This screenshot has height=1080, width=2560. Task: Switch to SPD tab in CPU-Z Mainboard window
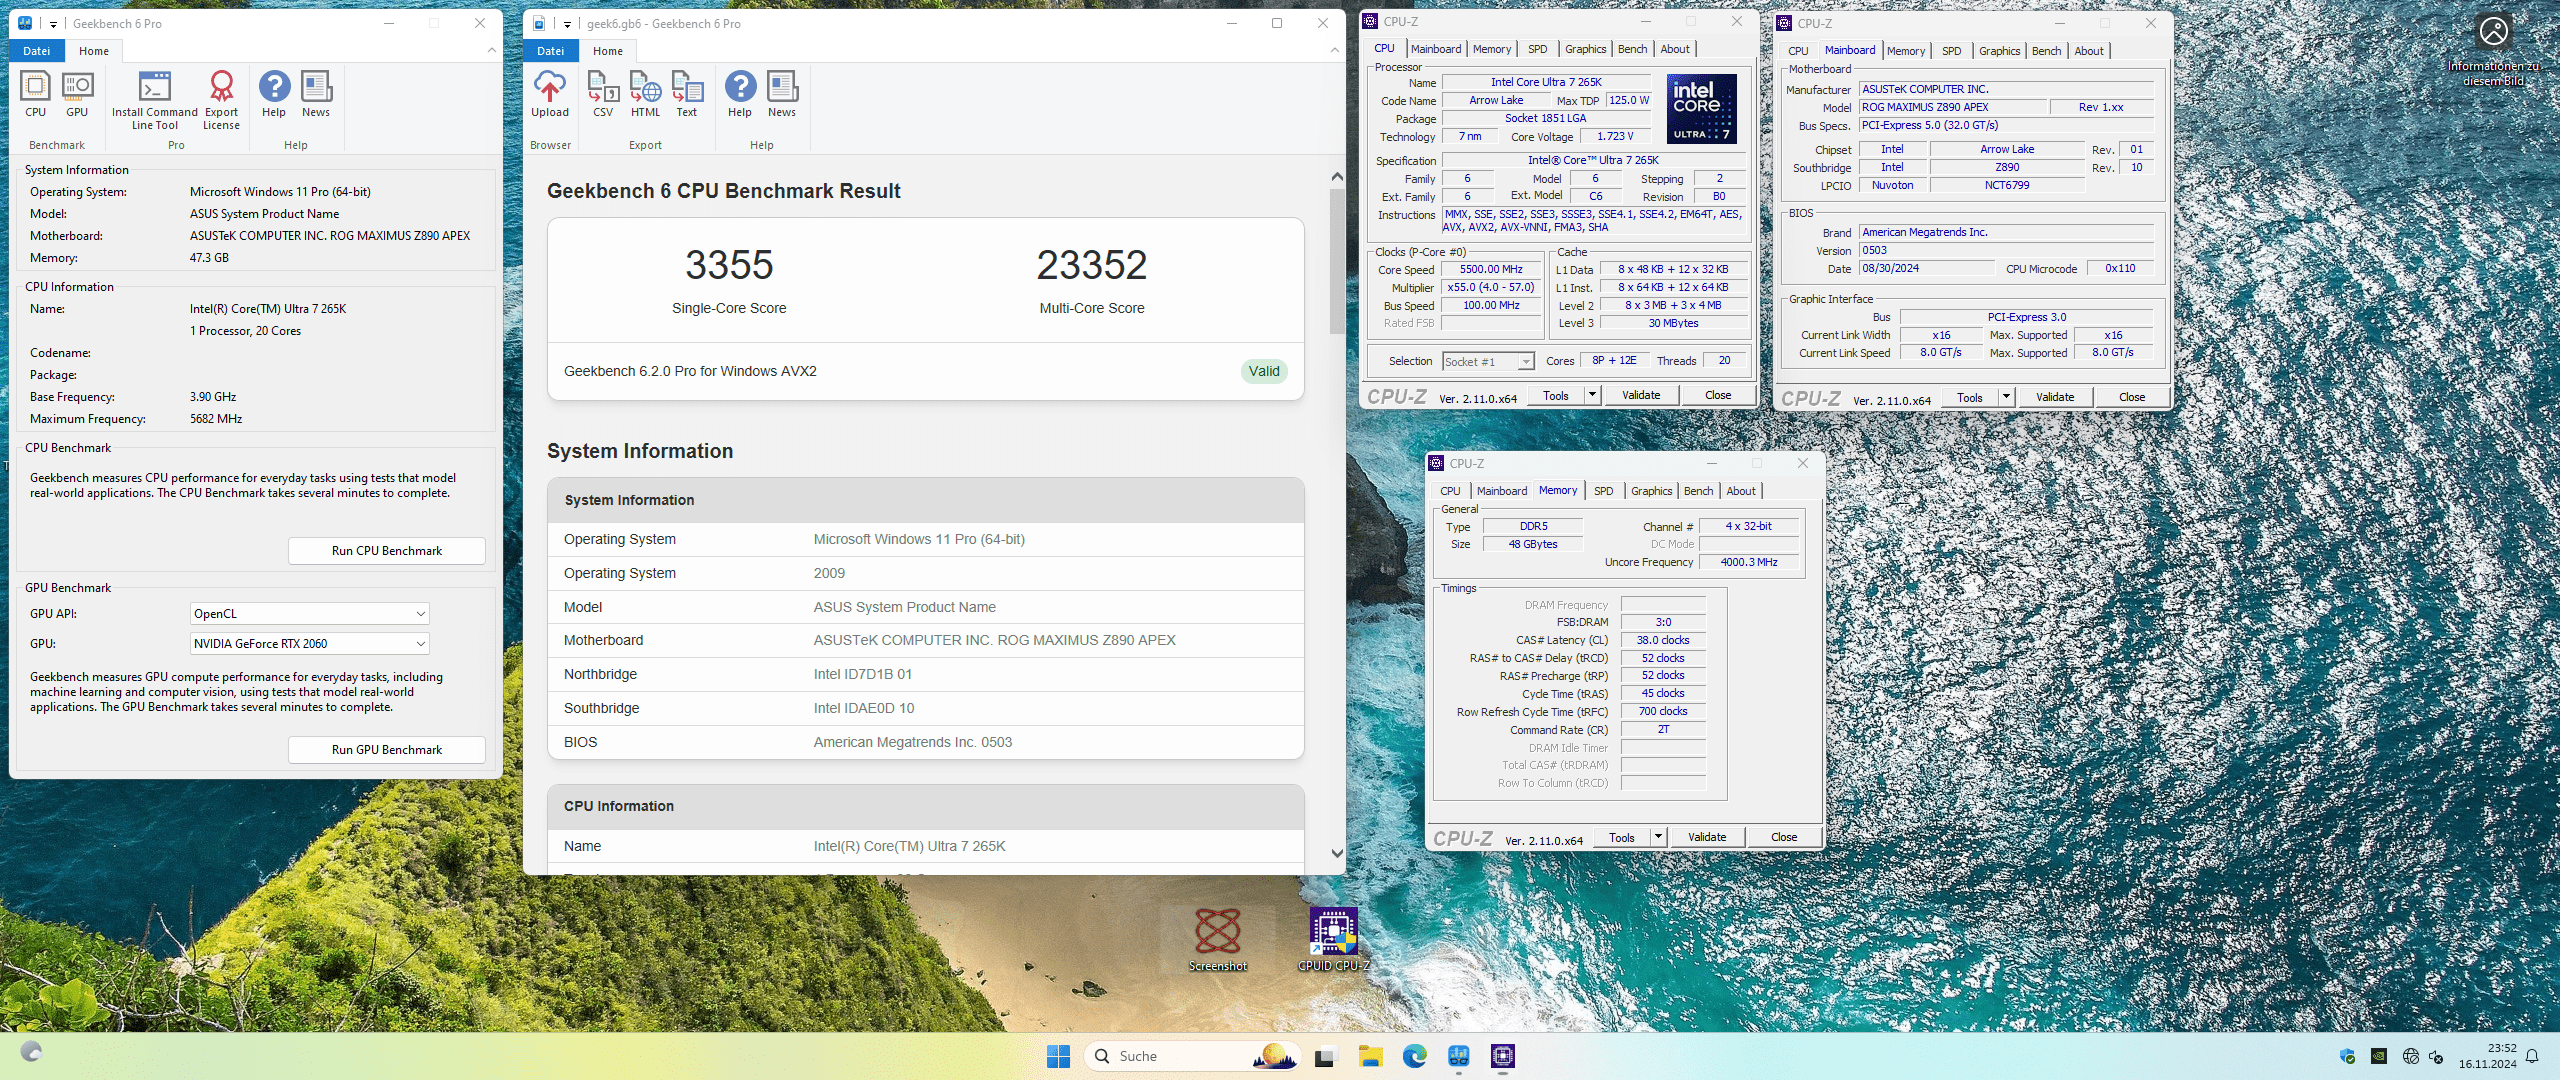pos(1951,51)
